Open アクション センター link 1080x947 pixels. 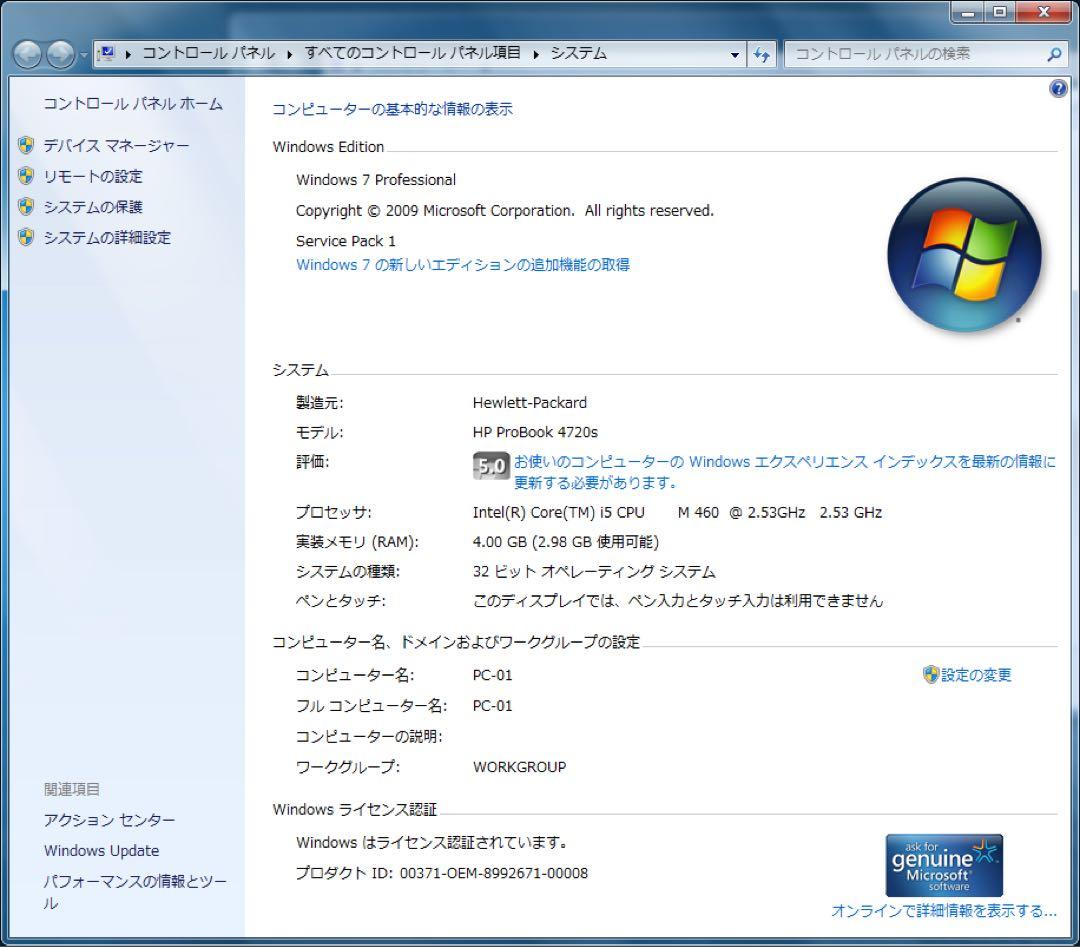pyautogui.click(x=110, y=820)
